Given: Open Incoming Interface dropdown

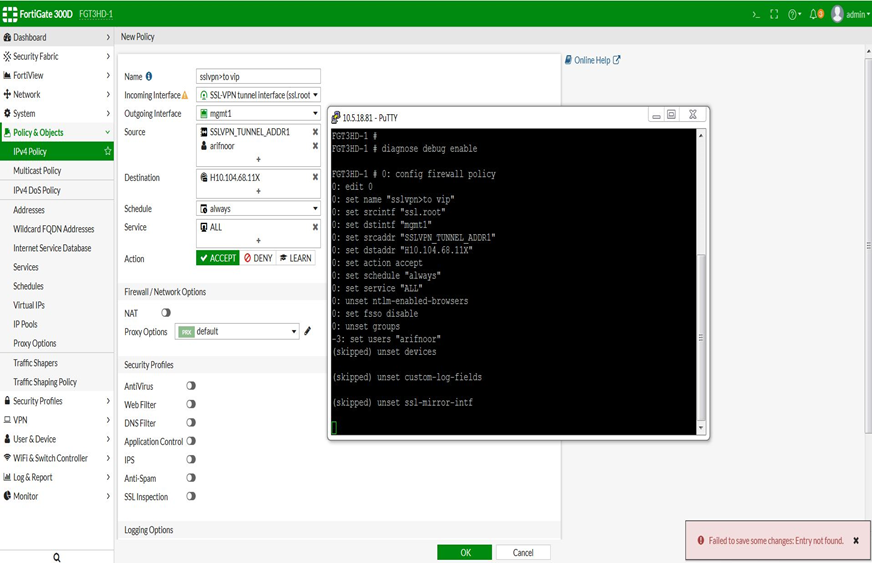Looking at the screenshot, I should coord(259,95).
